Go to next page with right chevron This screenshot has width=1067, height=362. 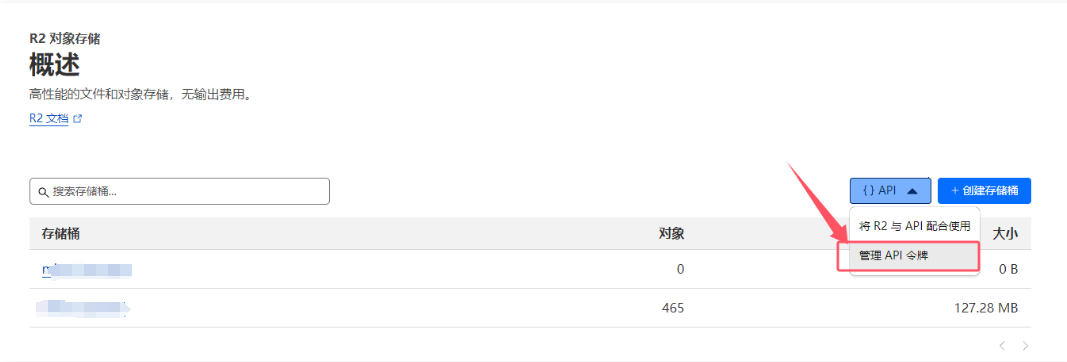point(1025,346)
